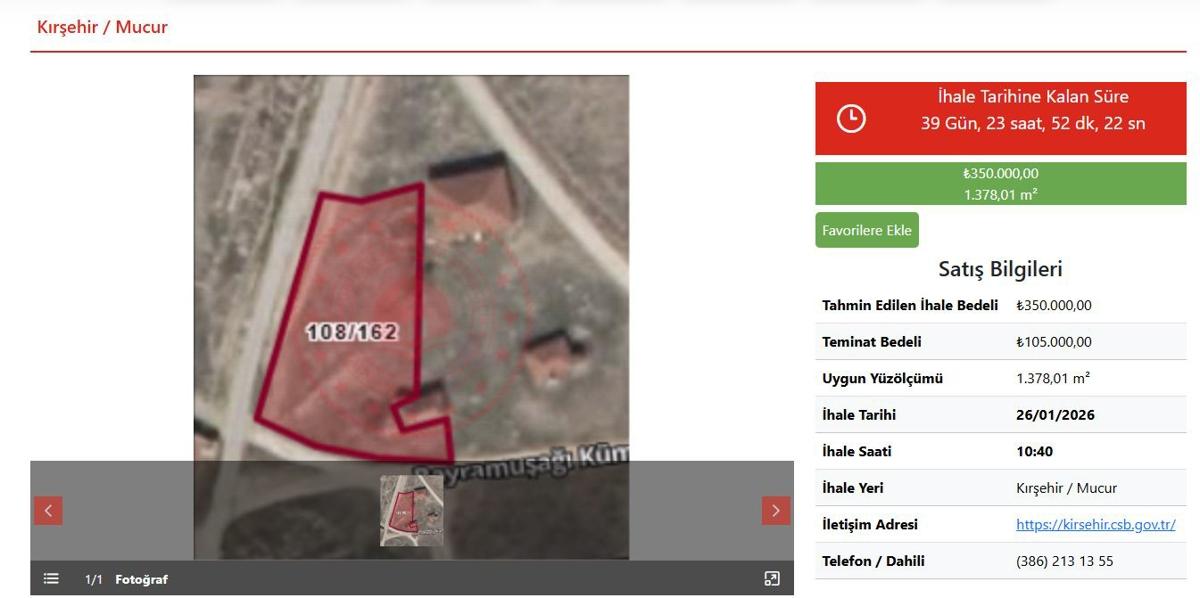Click the green ₺350.000,00 price bar
The width and height of the screenshot is (1200, 598).
tap(1000, 183)
